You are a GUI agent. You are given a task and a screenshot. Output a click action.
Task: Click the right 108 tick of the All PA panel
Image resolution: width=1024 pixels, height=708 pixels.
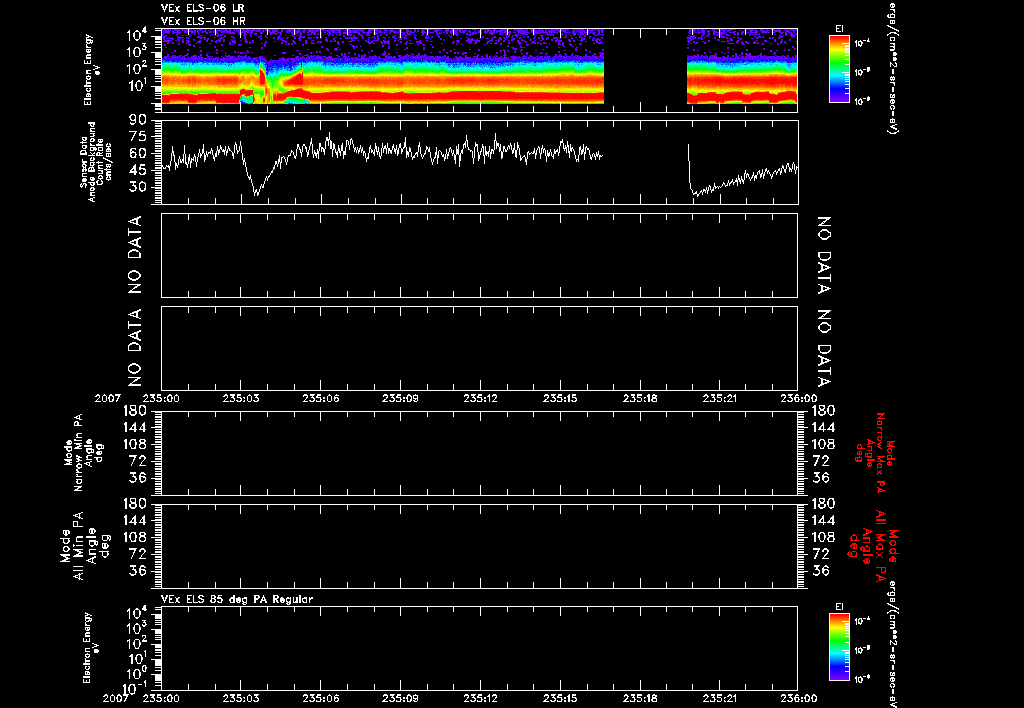pos(823,538)
